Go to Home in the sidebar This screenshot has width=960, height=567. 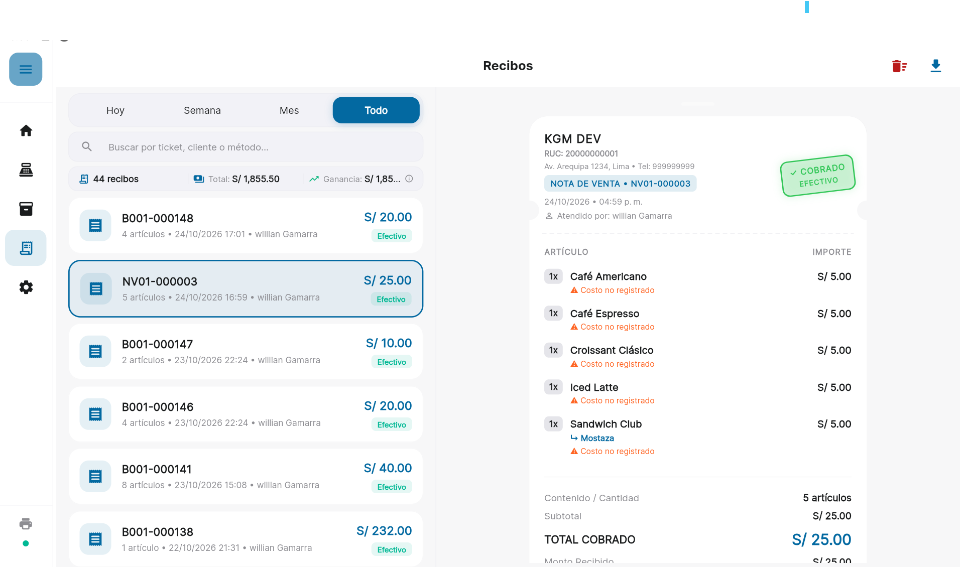[26, 130]
